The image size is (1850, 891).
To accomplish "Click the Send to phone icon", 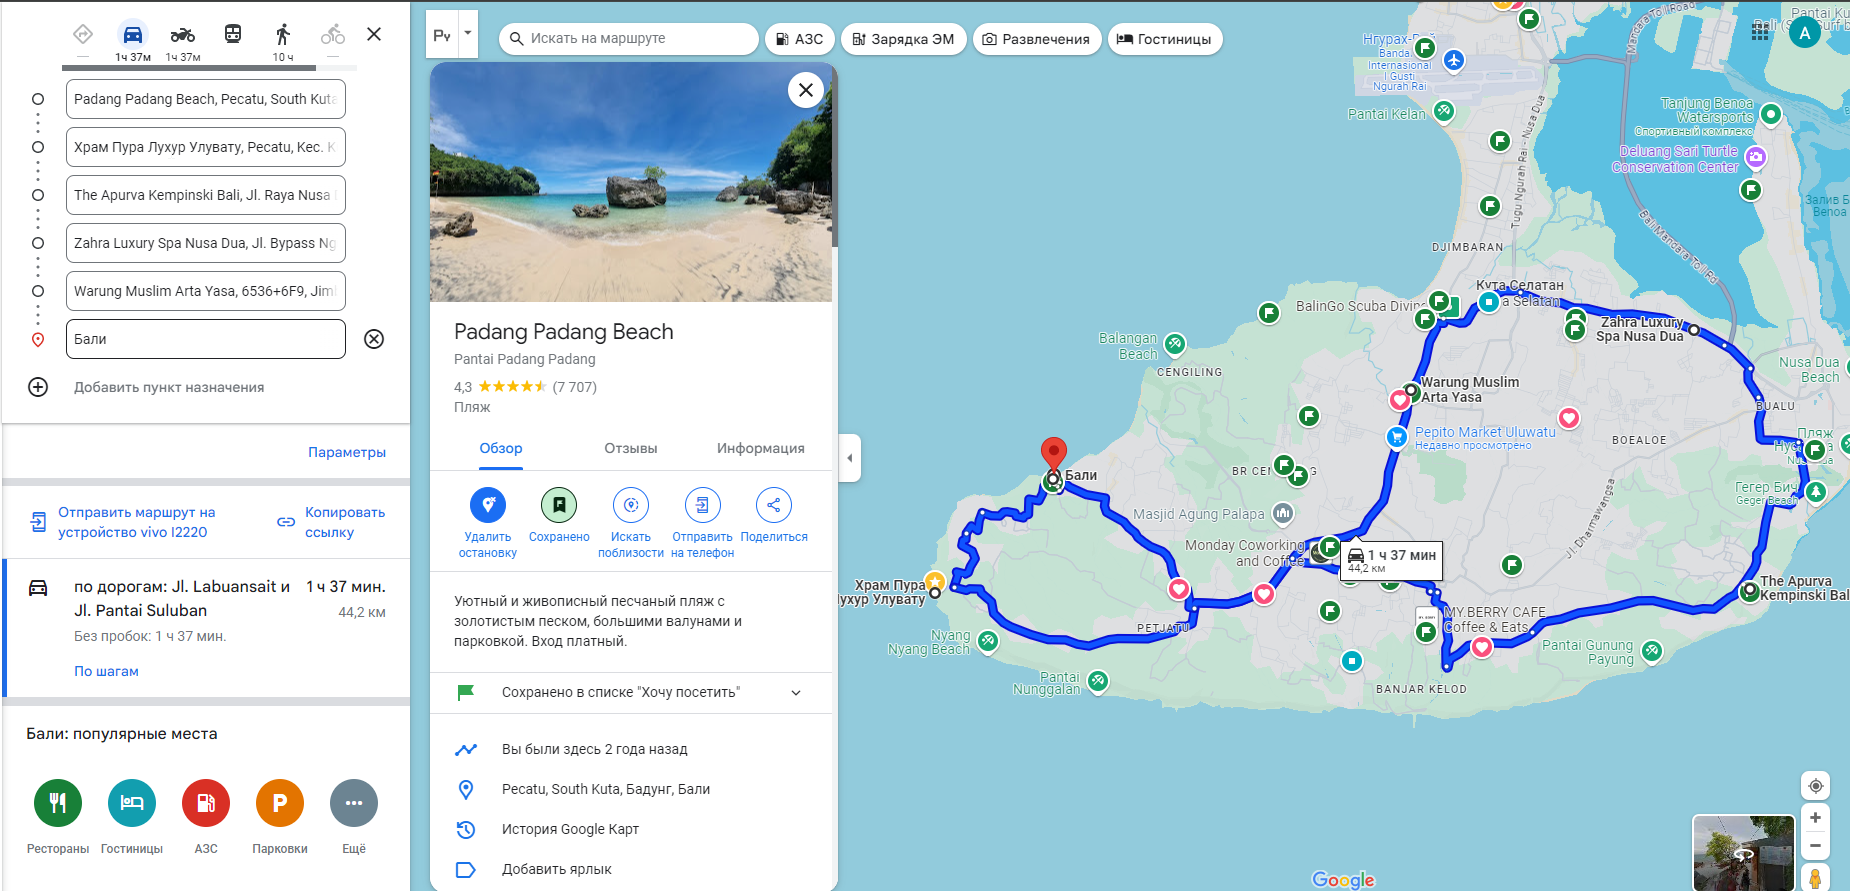I will [x=702, y=505].
